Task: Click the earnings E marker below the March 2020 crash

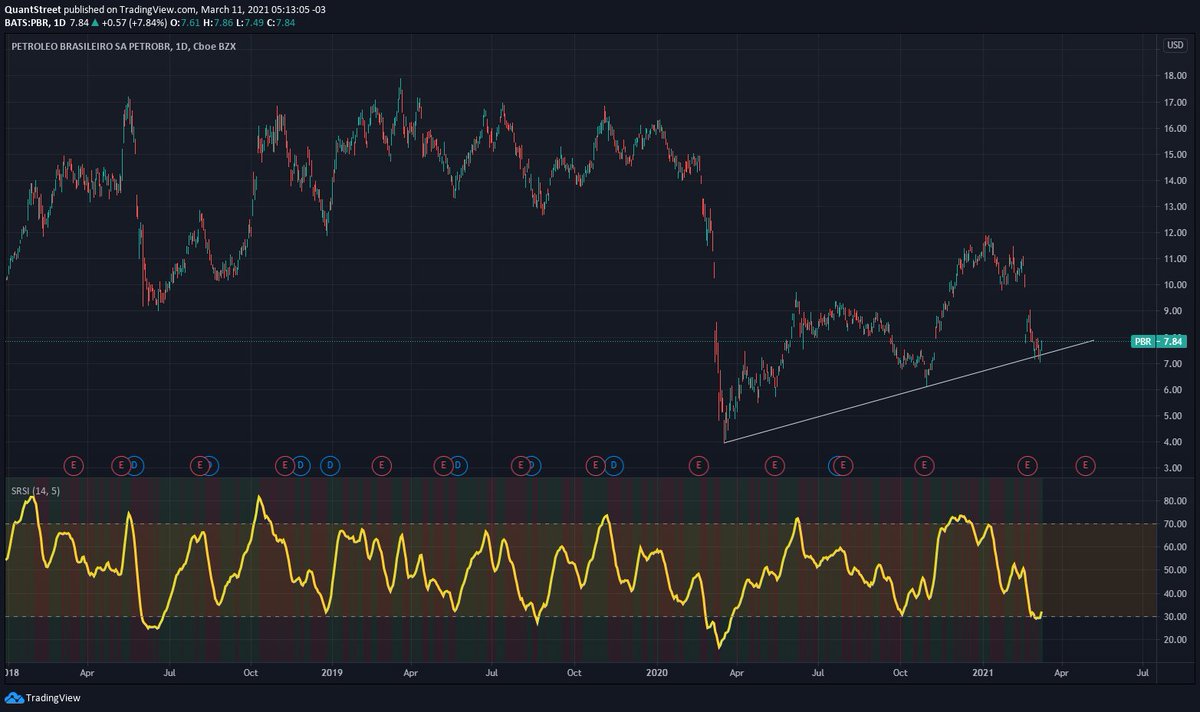Action: pos(698,464)
